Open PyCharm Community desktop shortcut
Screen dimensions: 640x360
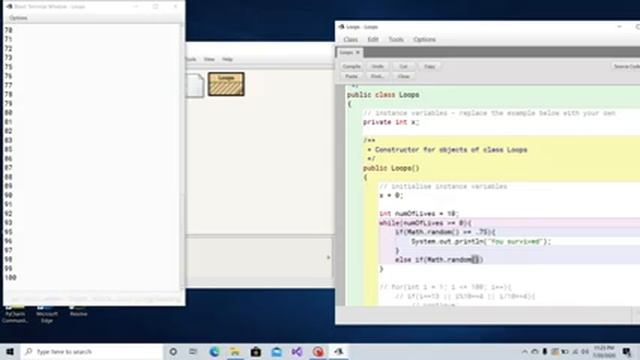[15, 313]
